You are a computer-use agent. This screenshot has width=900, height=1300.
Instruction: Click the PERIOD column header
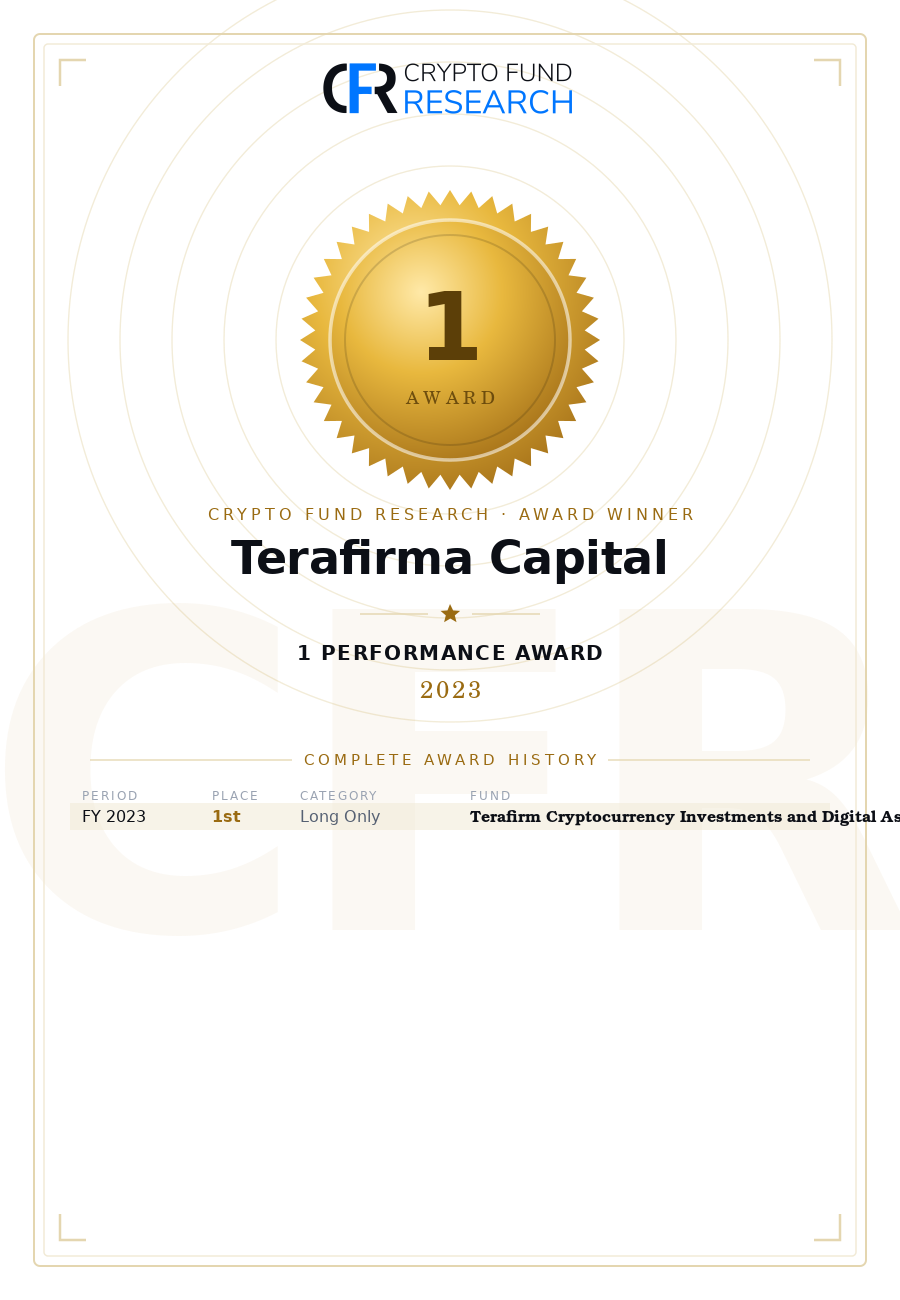click(110, 796)
